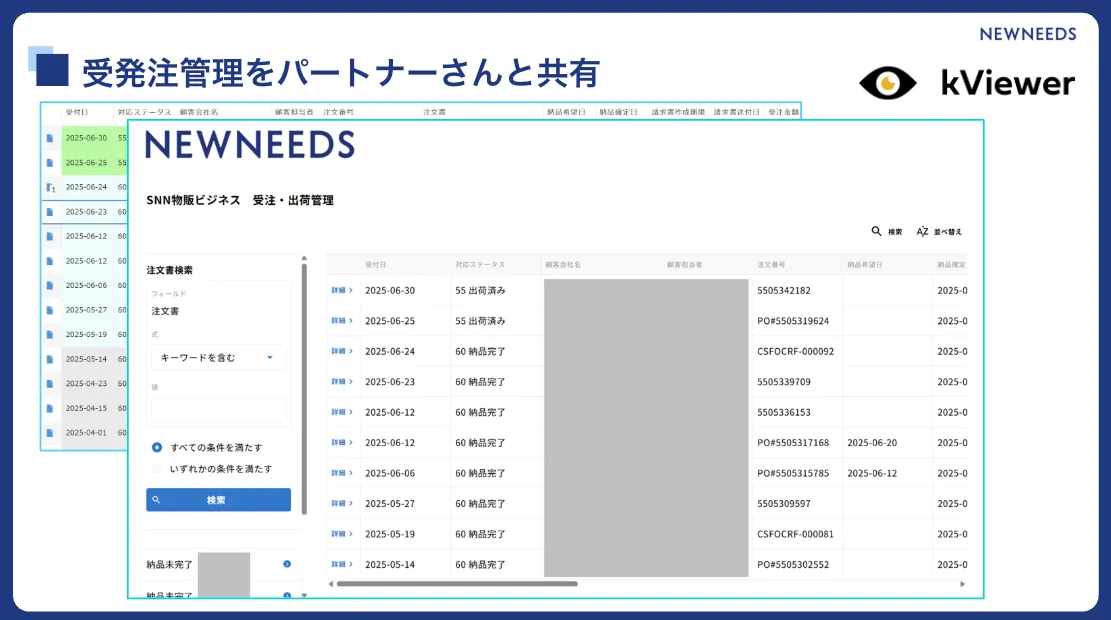Click the magnifier 検索 icon above the table
The width and height of the screenshot is (1111, 620).
click(x=876, y=231)
